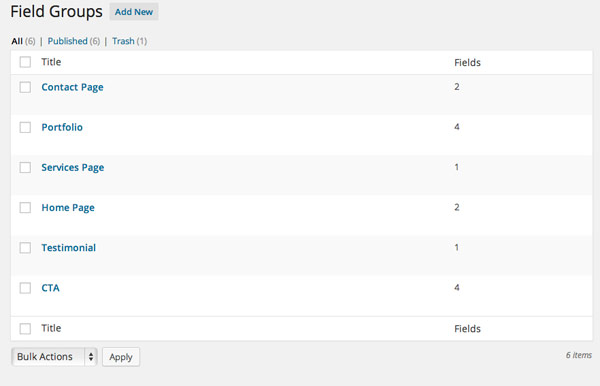Open the Trash view link

point(123,41)
